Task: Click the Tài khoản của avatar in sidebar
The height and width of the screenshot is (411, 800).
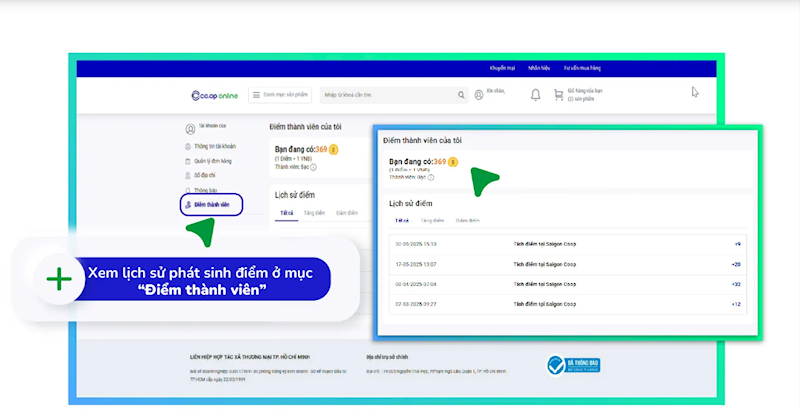Action: [190, 129]
